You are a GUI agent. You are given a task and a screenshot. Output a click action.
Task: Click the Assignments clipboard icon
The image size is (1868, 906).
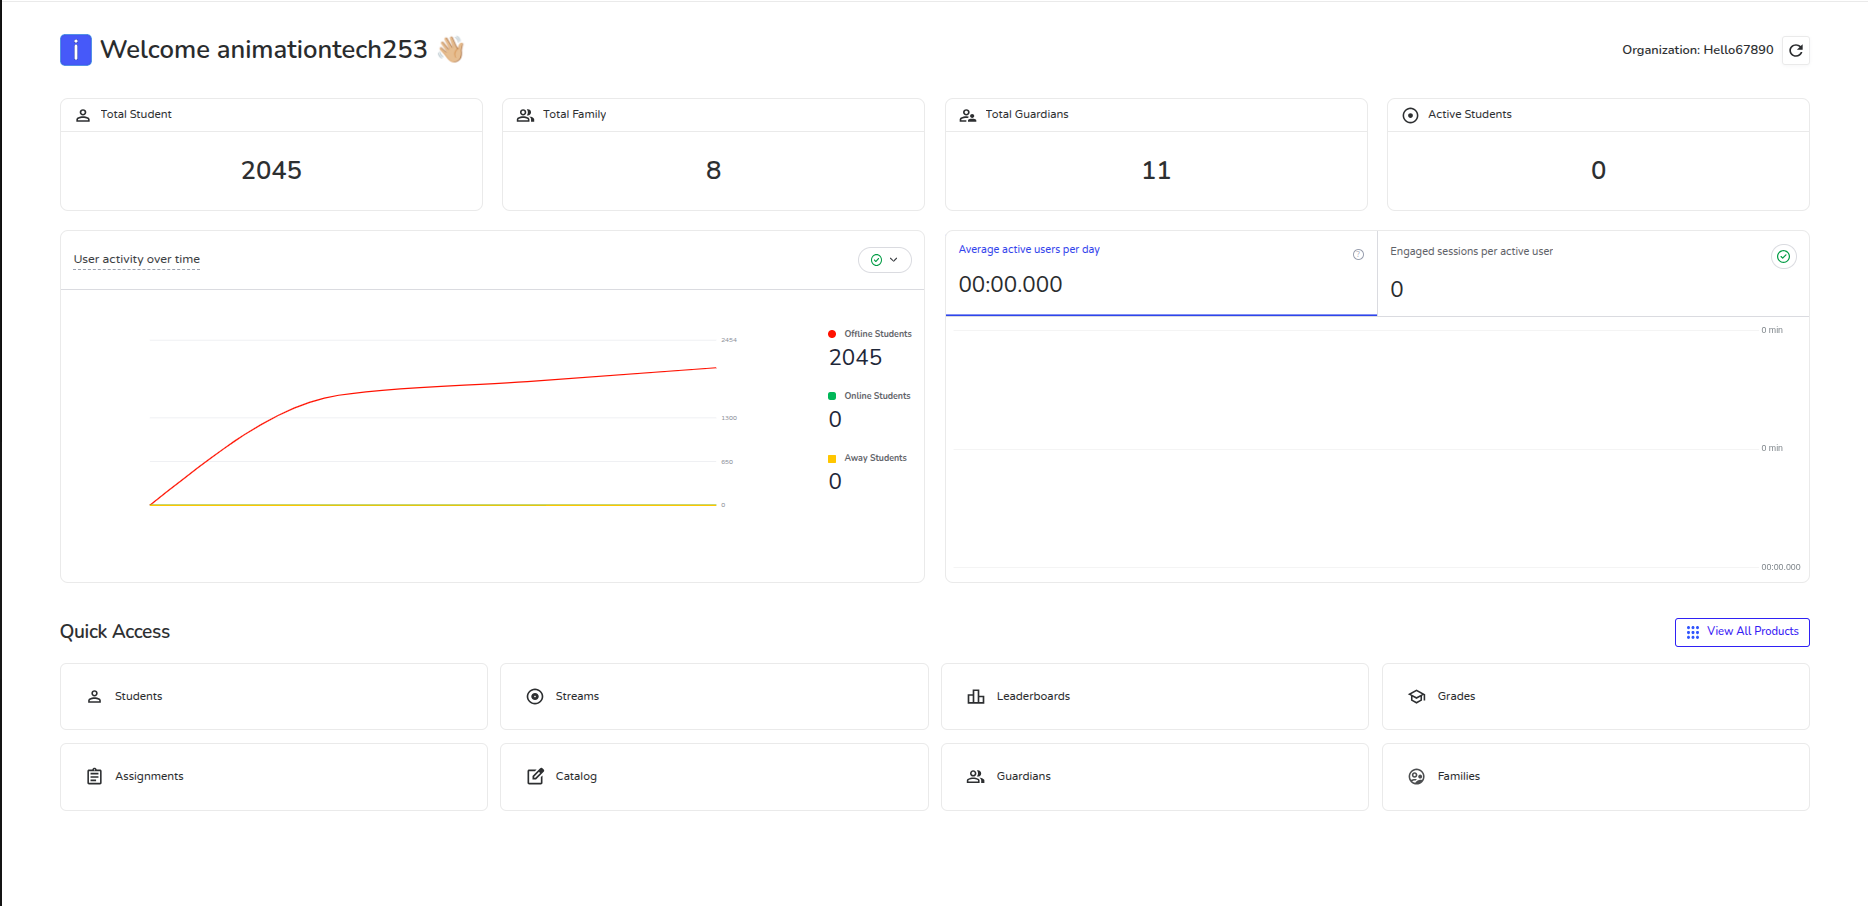point(94,776)
